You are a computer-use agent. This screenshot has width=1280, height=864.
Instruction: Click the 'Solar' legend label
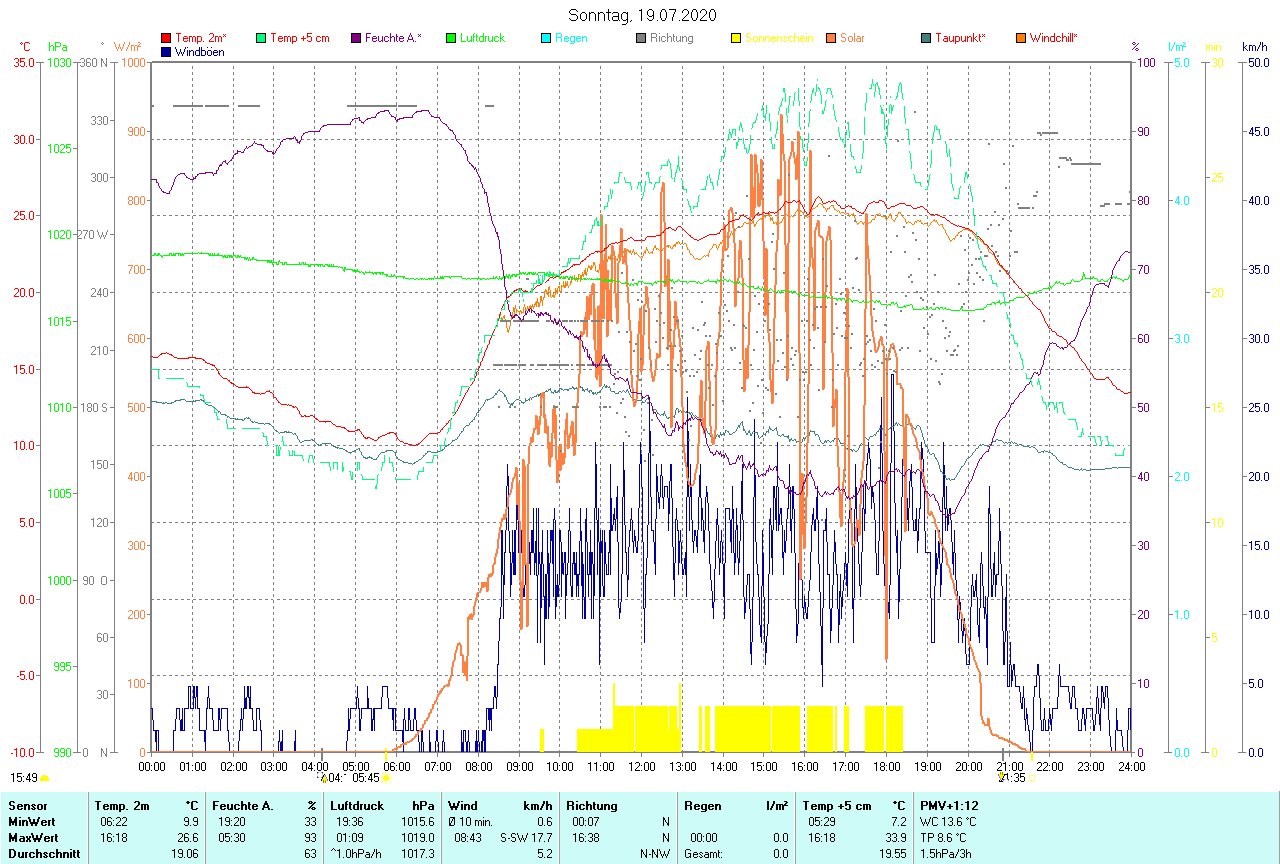pos(852,38)
